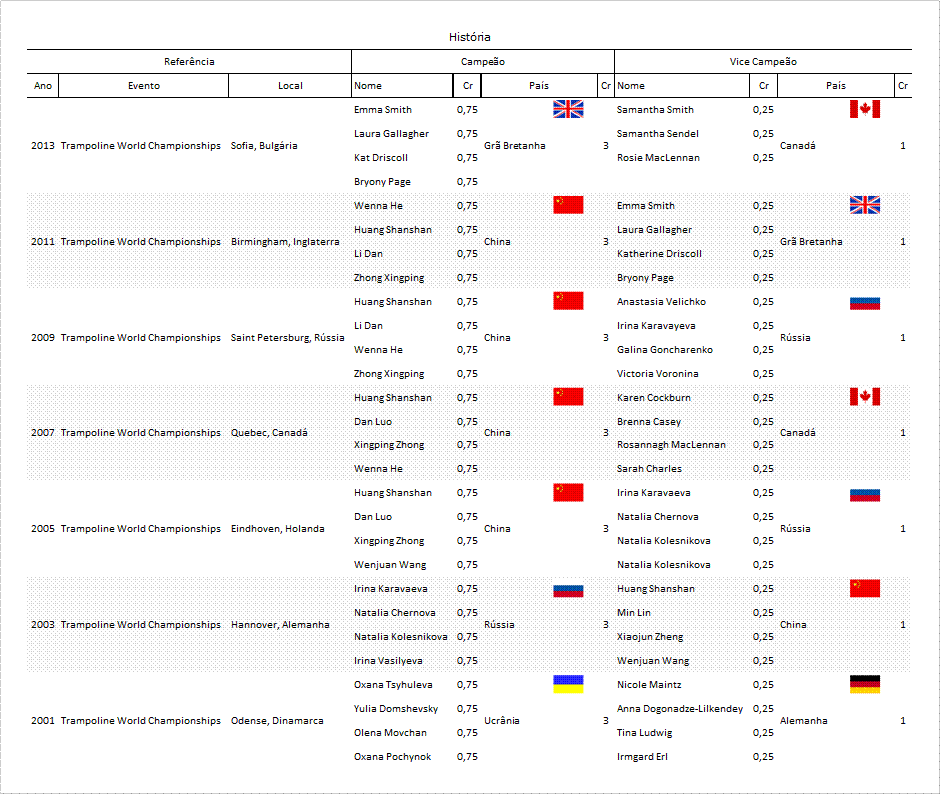
Task: Click Katherine Driscoll name cell
Action: click(x=659, y=254)
